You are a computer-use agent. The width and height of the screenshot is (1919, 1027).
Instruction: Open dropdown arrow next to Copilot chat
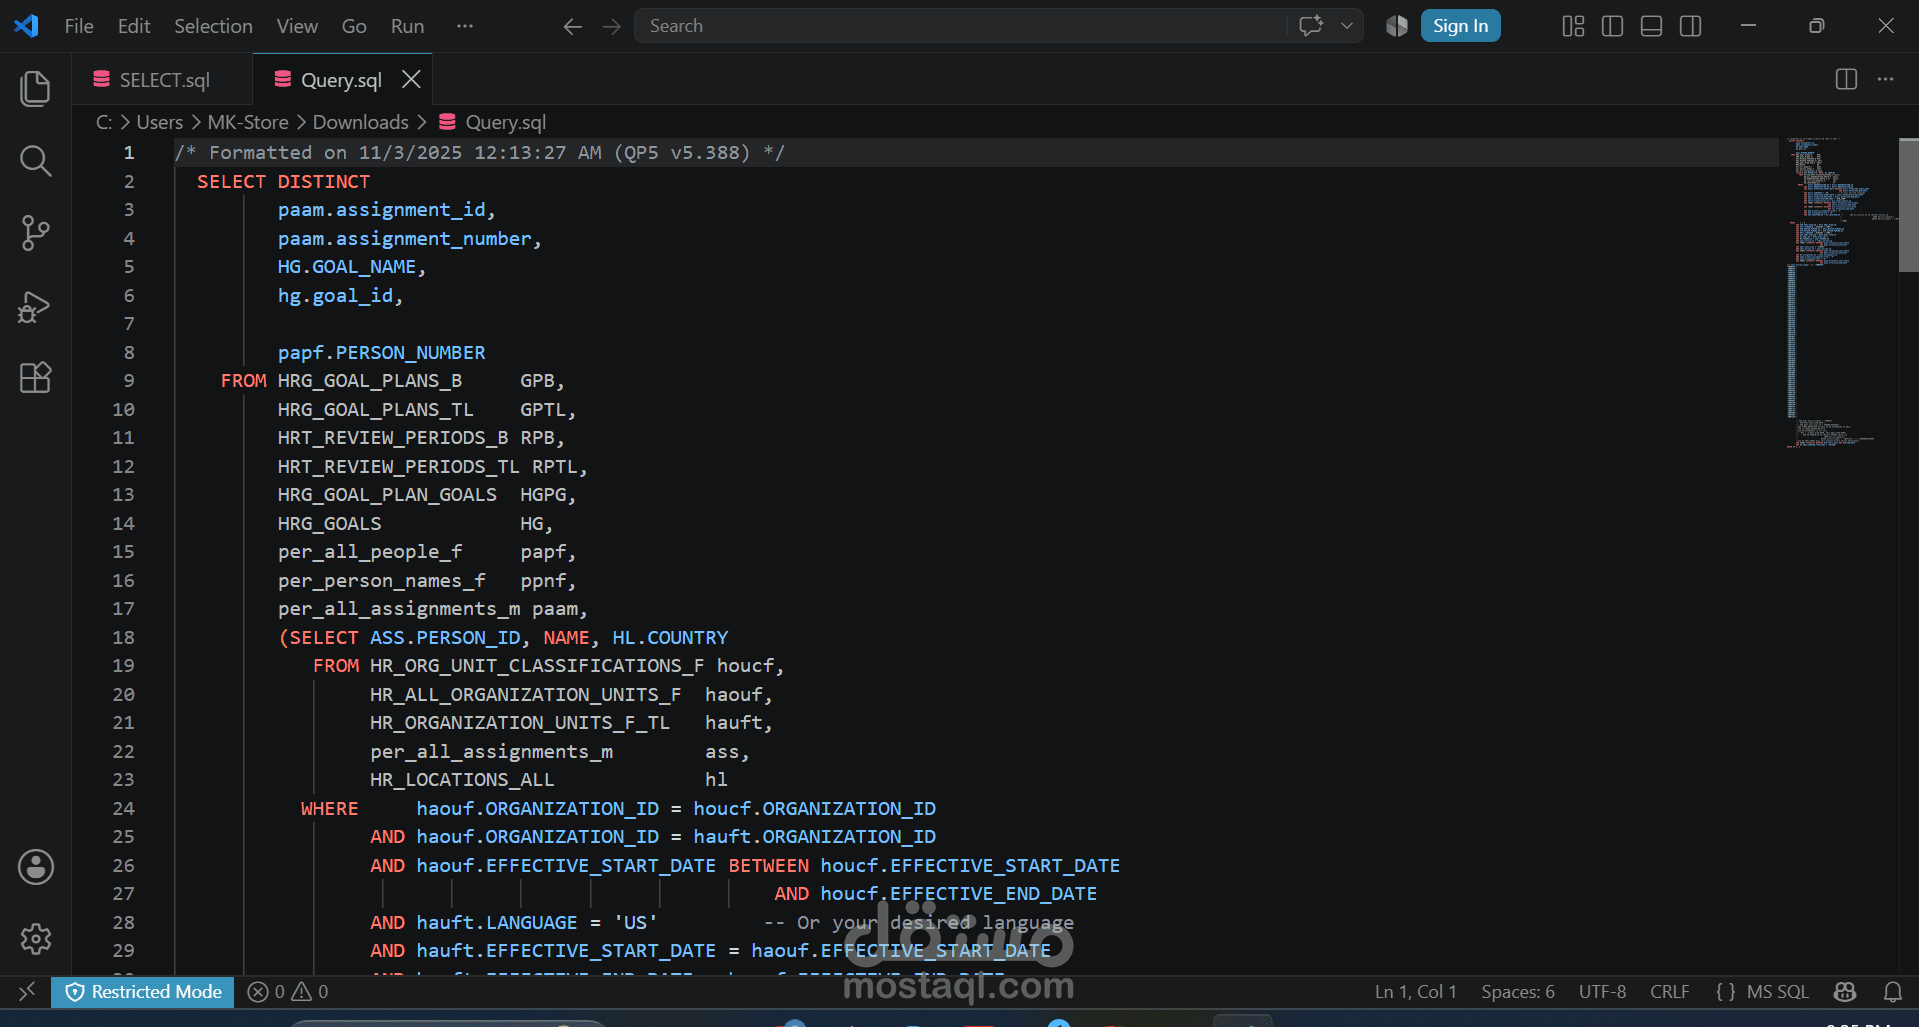[1347, 26]
